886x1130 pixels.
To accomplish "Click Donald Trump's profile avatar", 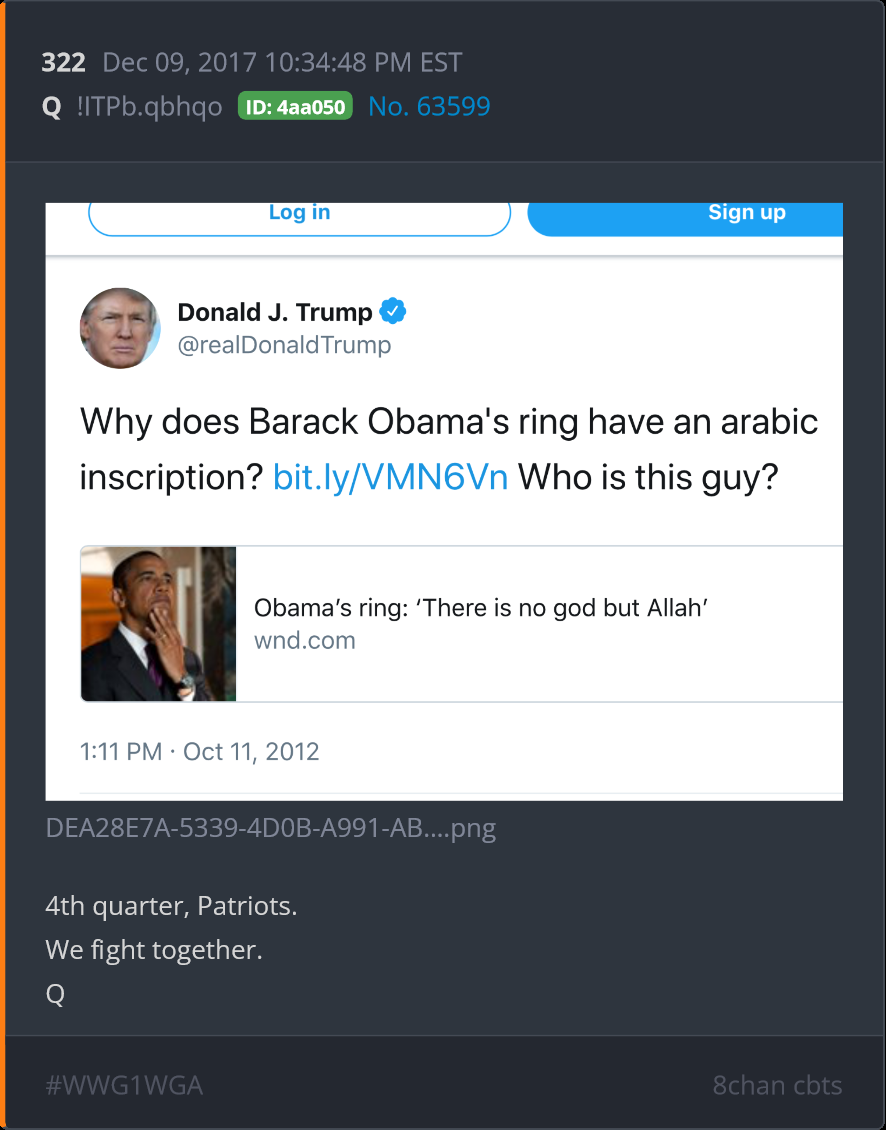I will 120,328.
